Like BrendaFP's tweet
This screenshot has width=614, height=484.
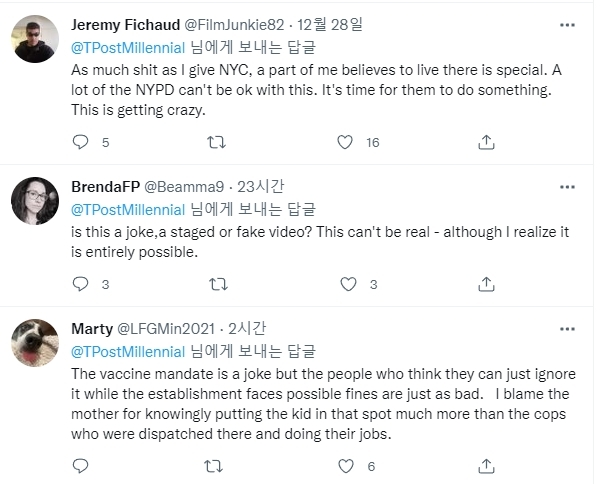[347, 285]
